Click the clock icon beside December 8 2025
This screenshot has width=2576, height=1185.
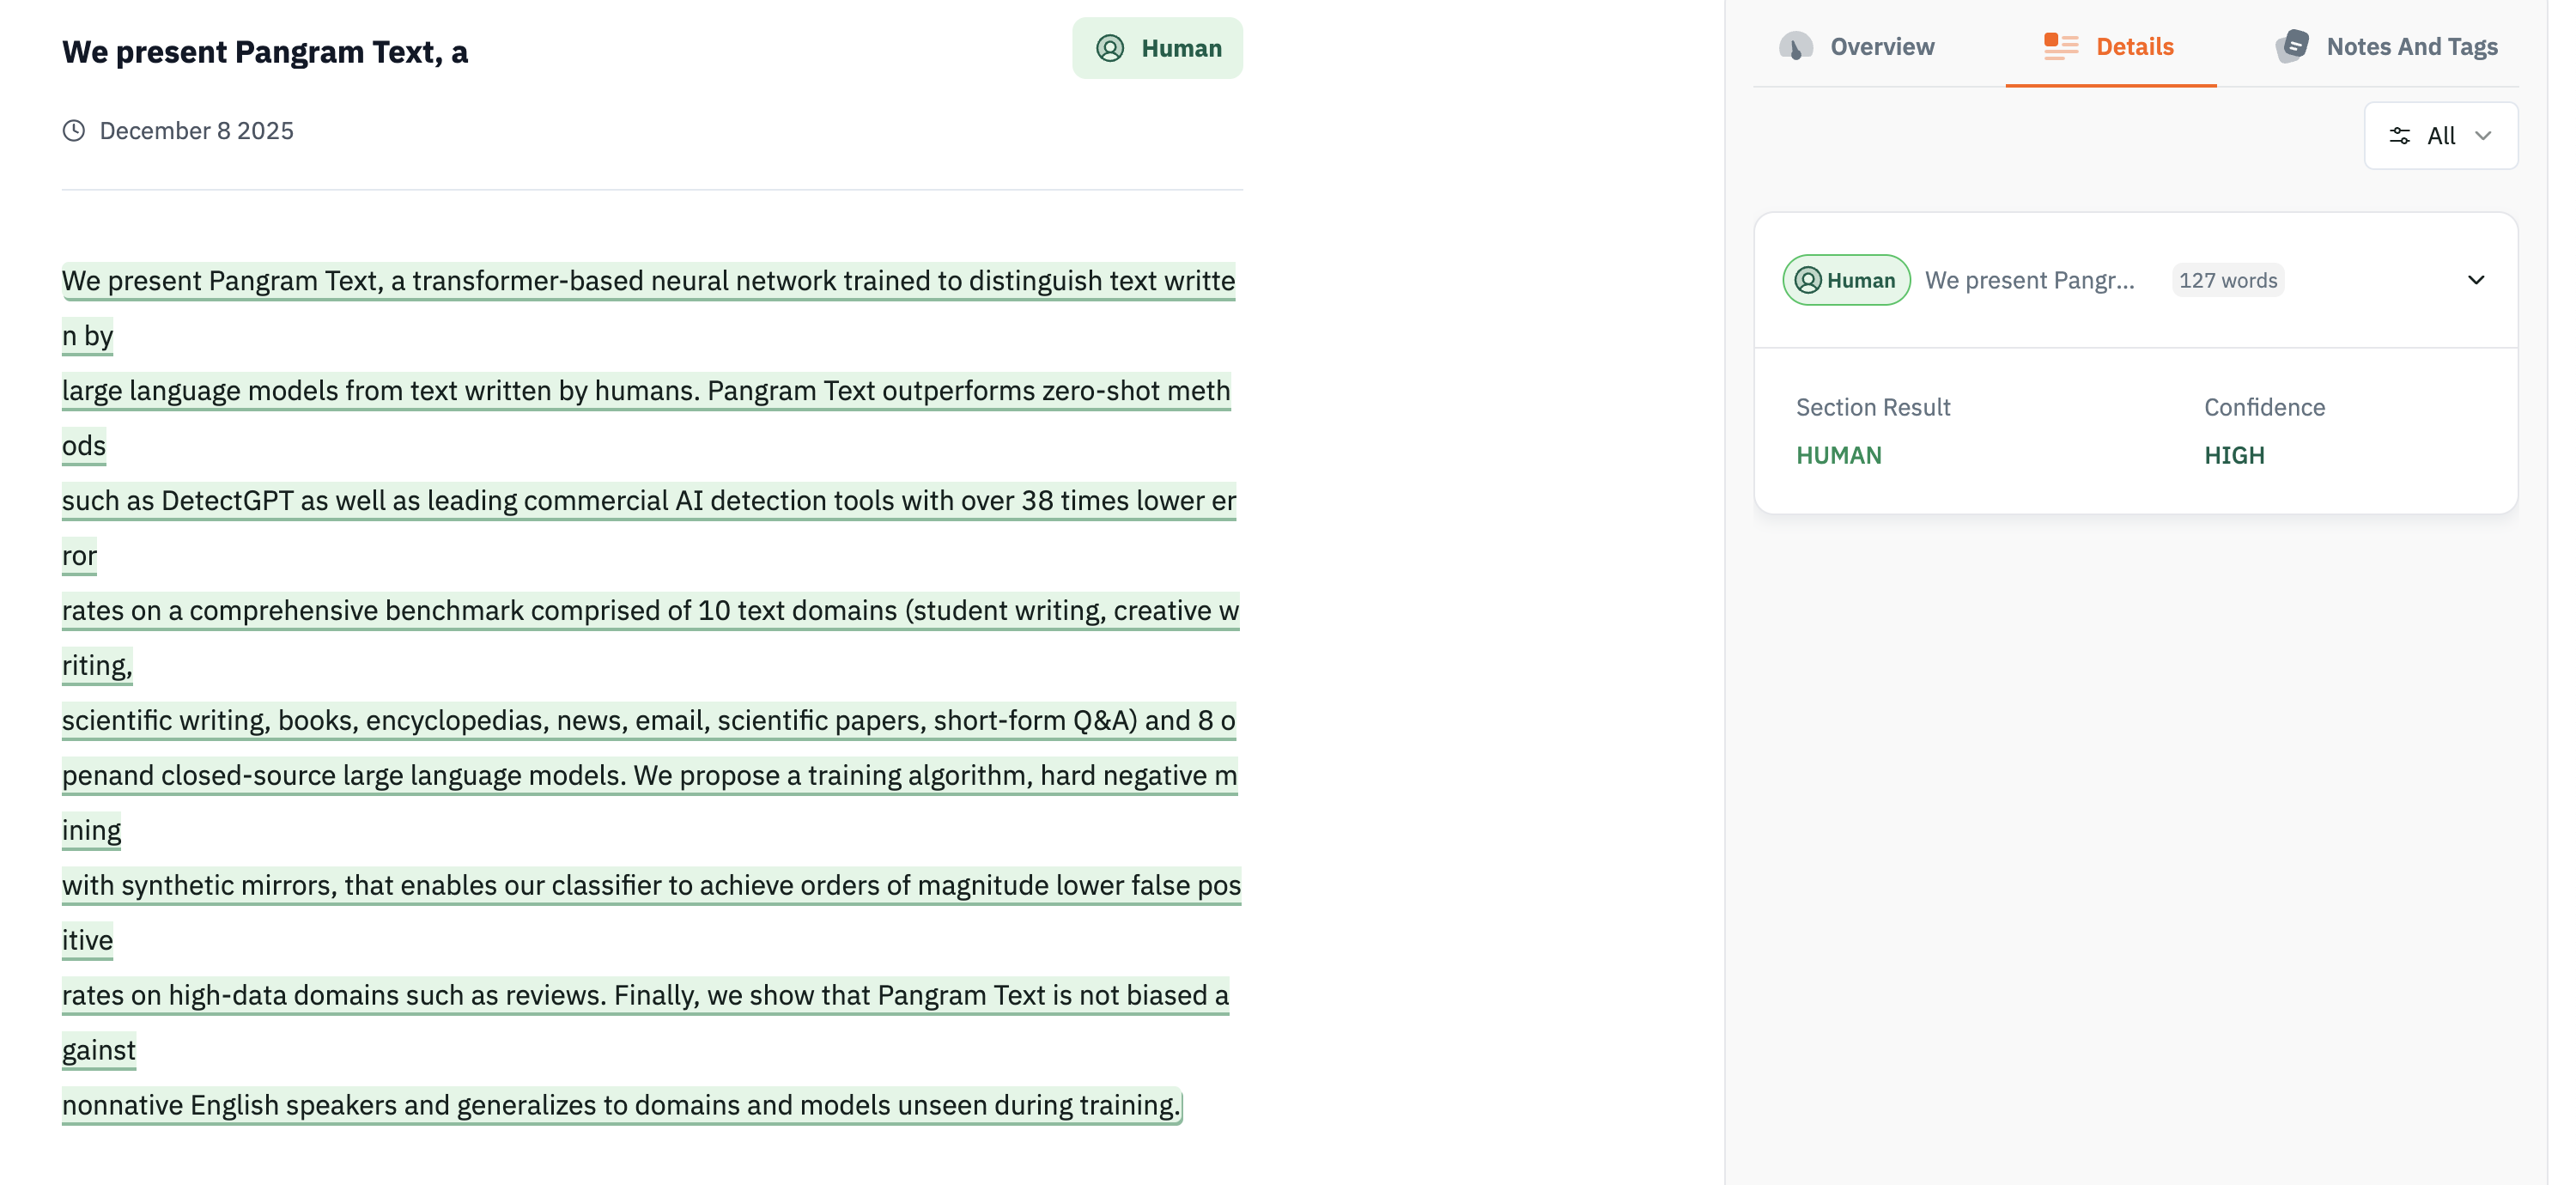click(74, 131)
